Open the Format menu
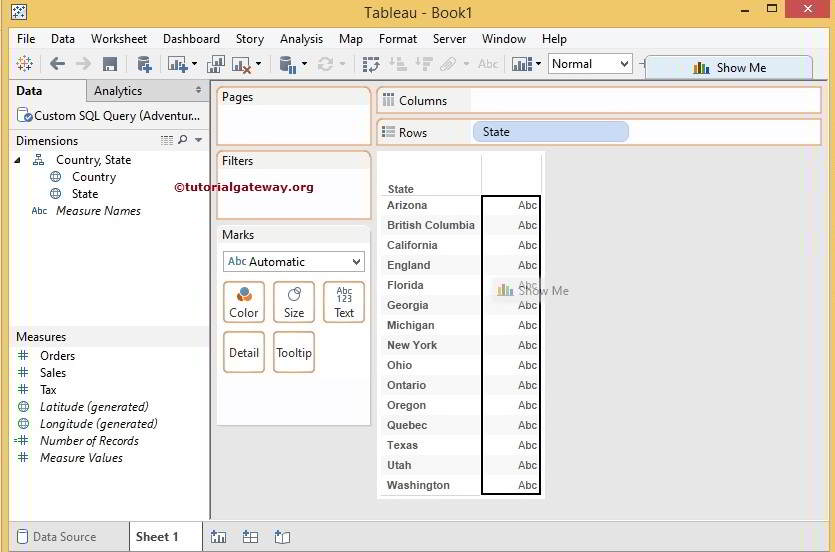The image size is (835, 552). click(398, 39)
